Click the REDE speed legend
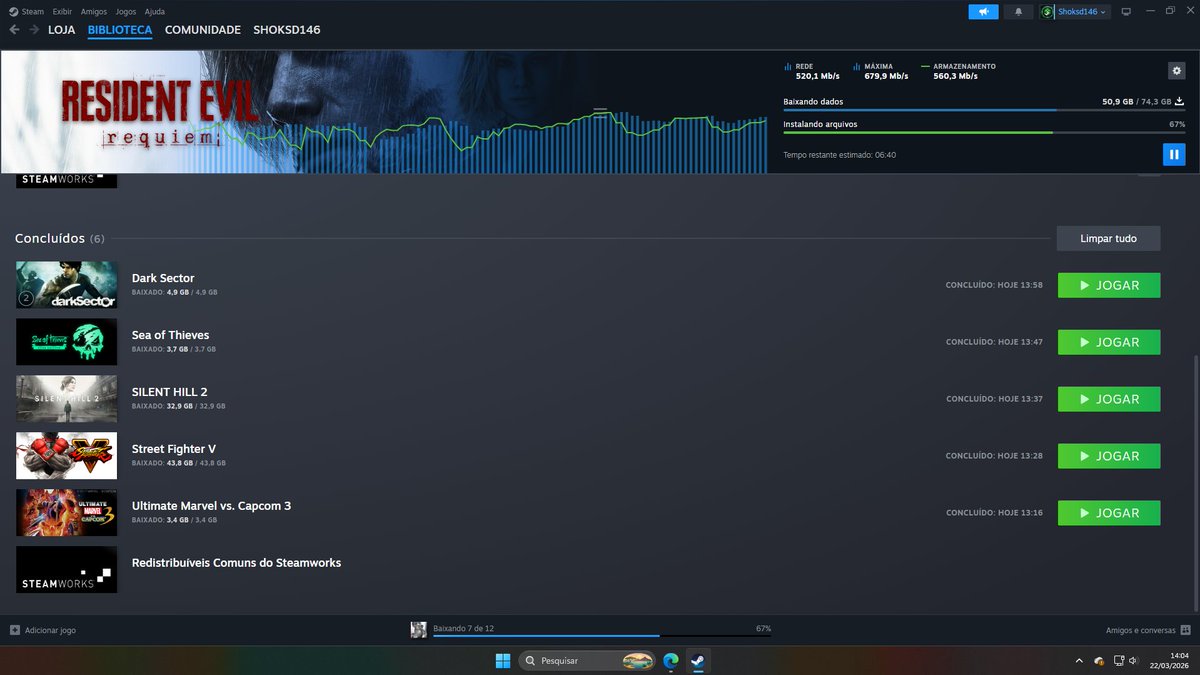Image resolution: width=1200 pixels, height=675 pixels. pyautogui.click(x=811, y=71)
